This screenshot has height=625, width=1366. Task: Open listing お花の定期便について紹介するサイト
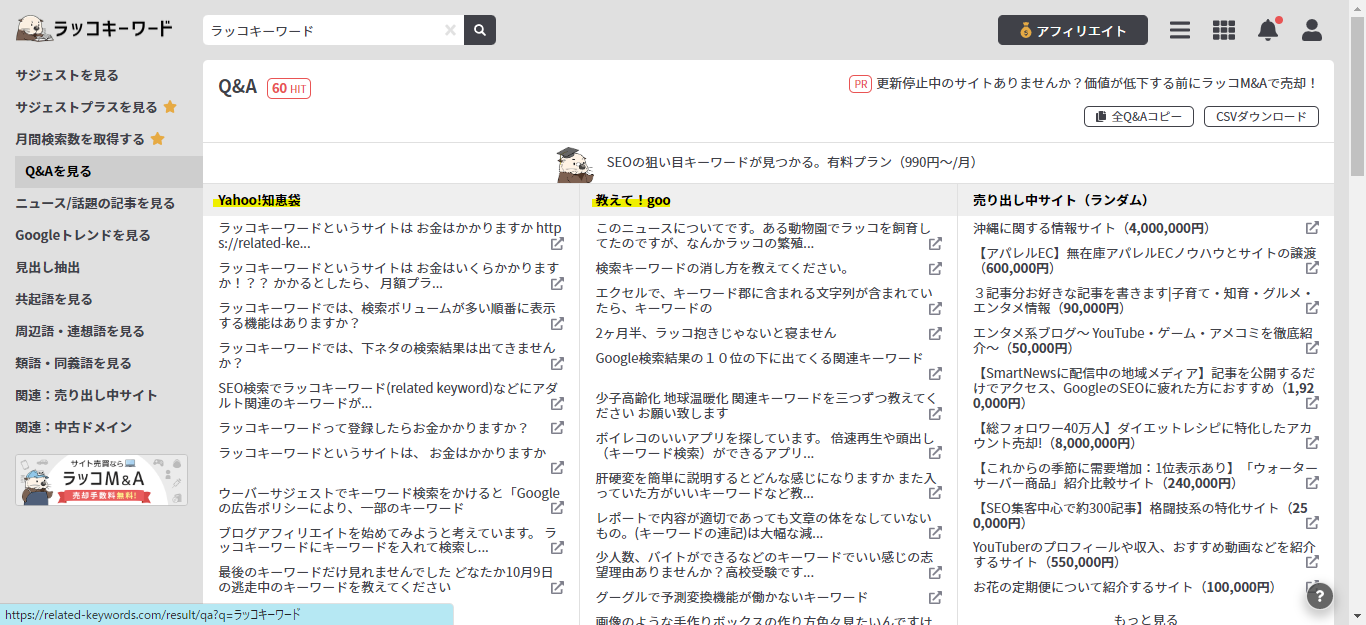pyautogui.click(x=1126, y=587)
